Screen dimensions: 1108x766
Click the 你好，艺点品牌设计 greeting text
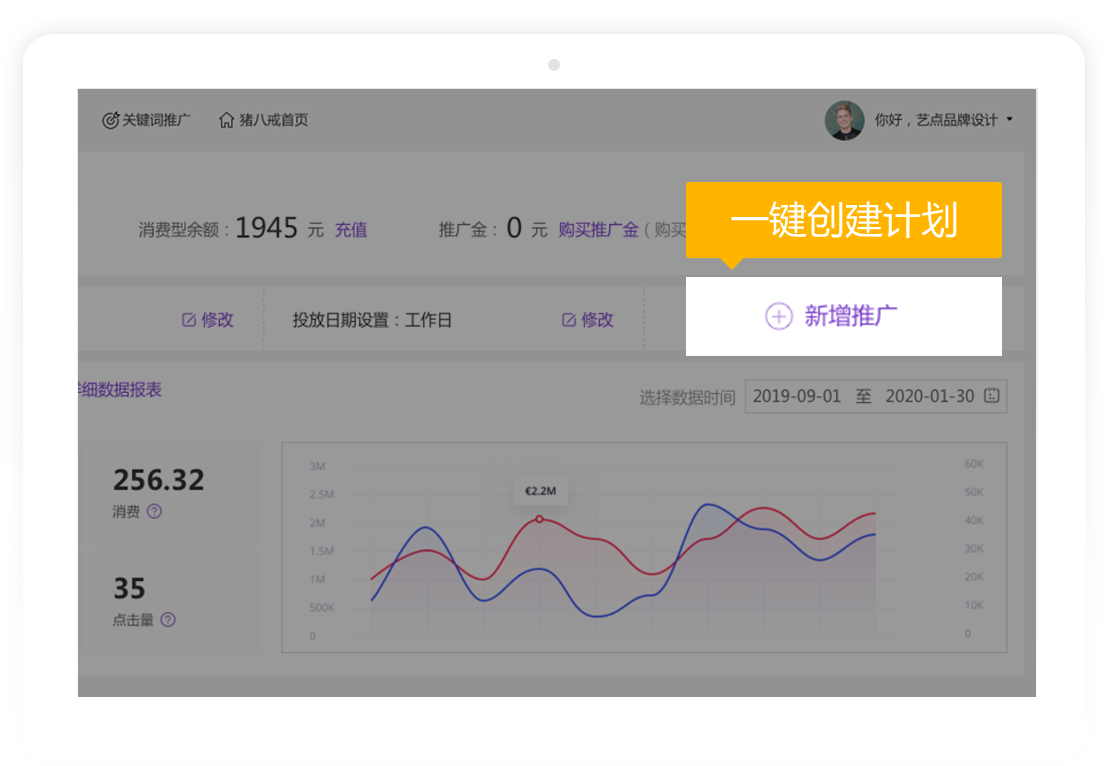936,120
